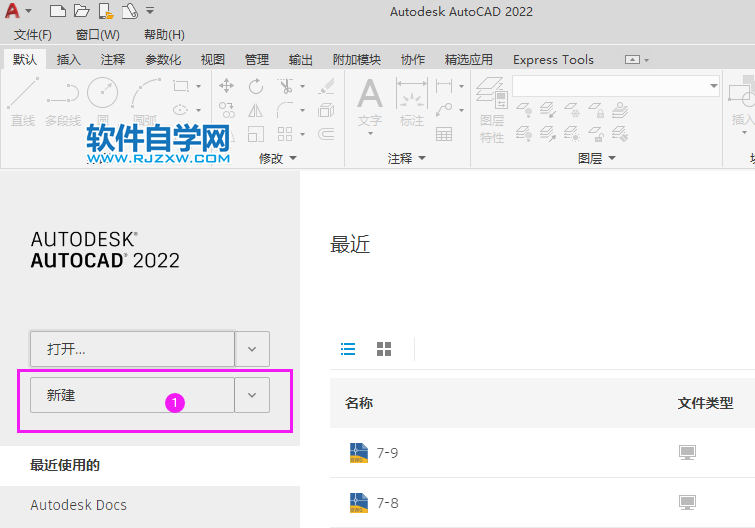
Task: Select the 默认 ribbon tab
Action: 25,60
